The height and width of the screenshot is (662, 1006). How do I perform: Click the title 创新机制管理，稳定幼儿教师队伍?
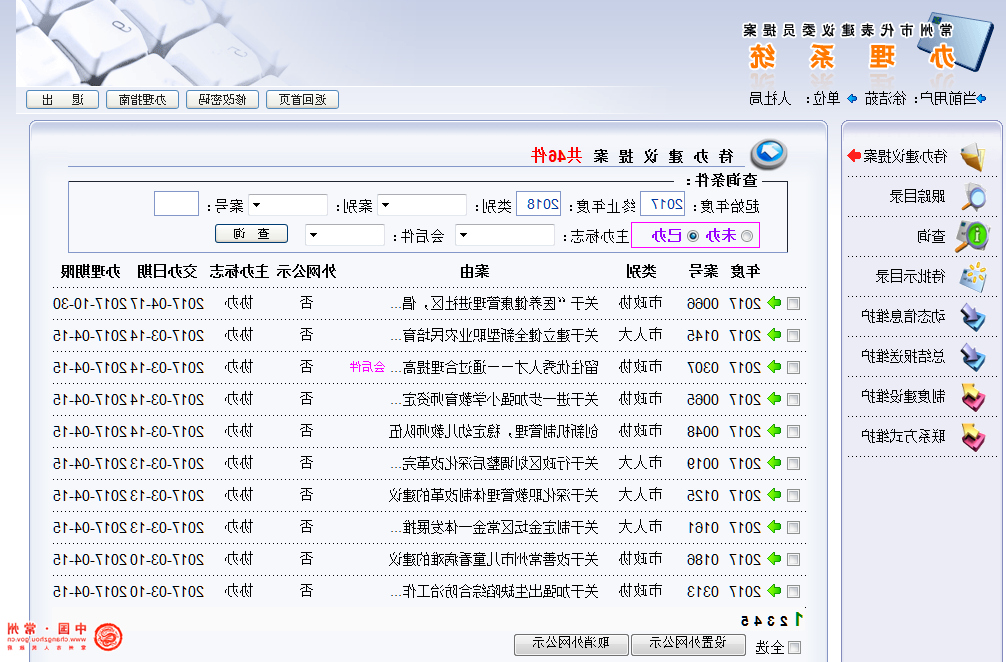pos(493,431)
